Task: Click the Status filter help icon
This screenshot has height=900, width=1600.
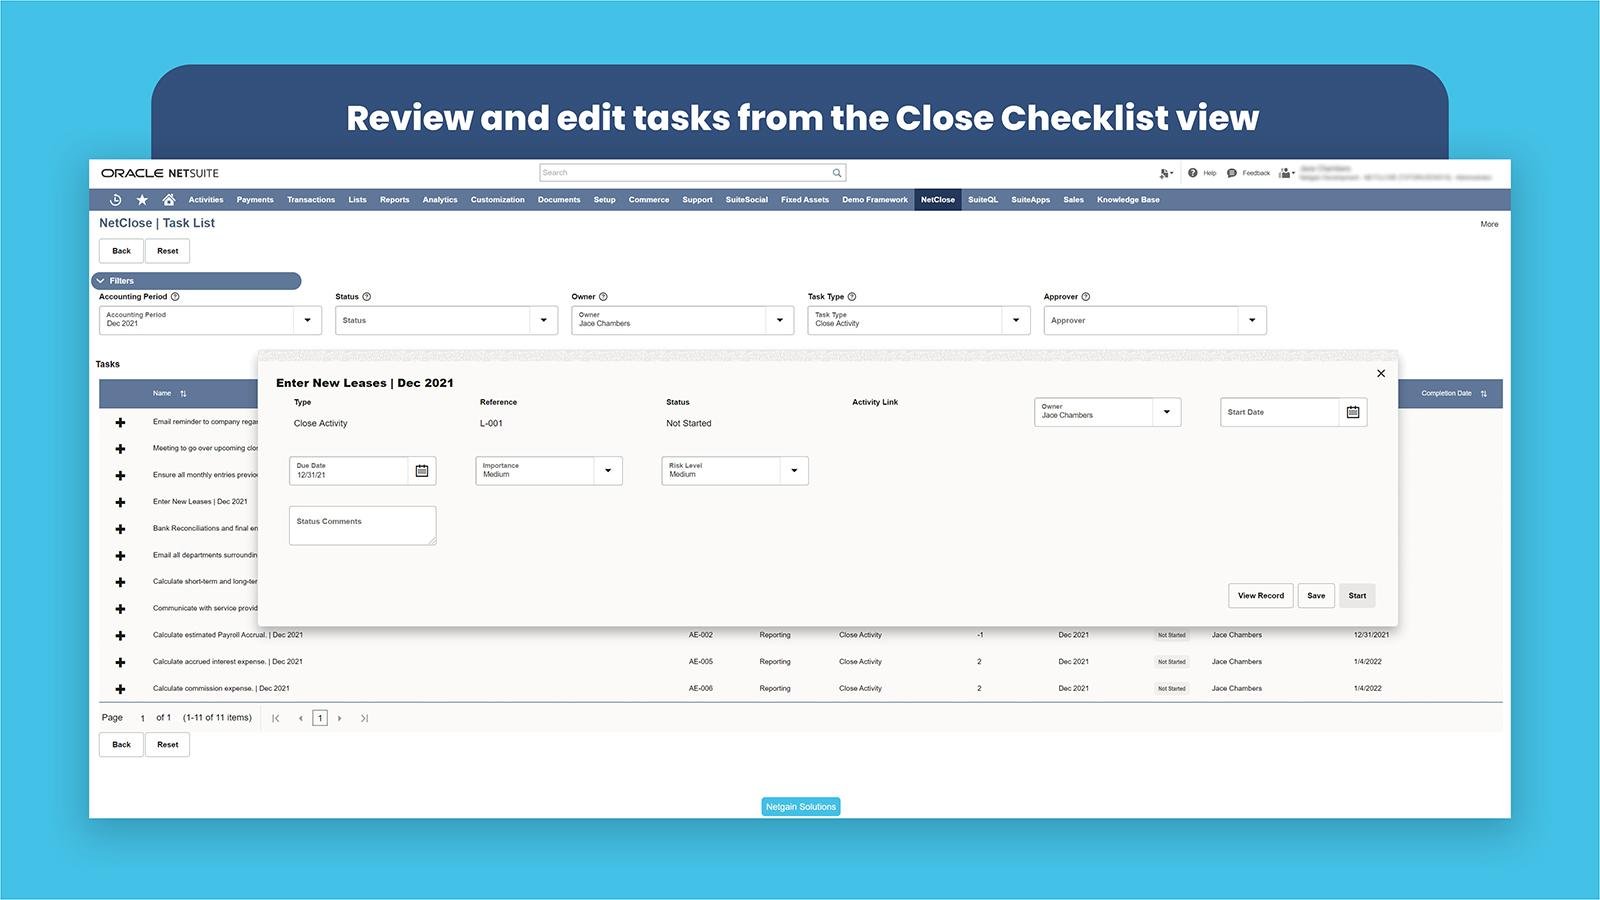Action: [367, 297]
